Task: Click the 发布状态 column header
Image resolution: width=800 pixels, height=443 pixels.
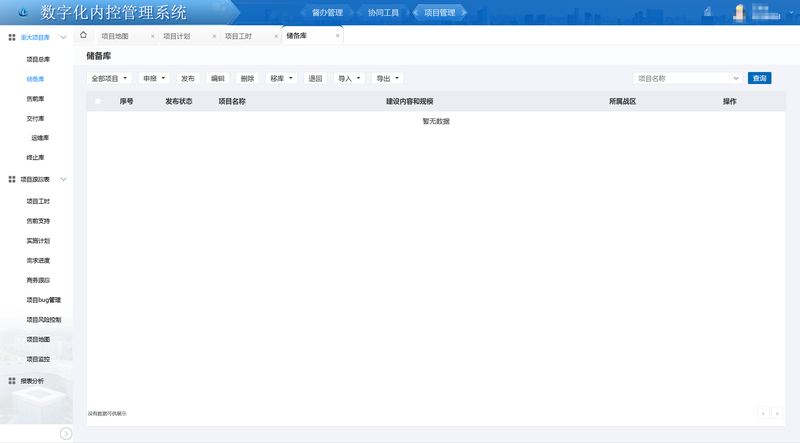Action: click(x=179, y=101)
